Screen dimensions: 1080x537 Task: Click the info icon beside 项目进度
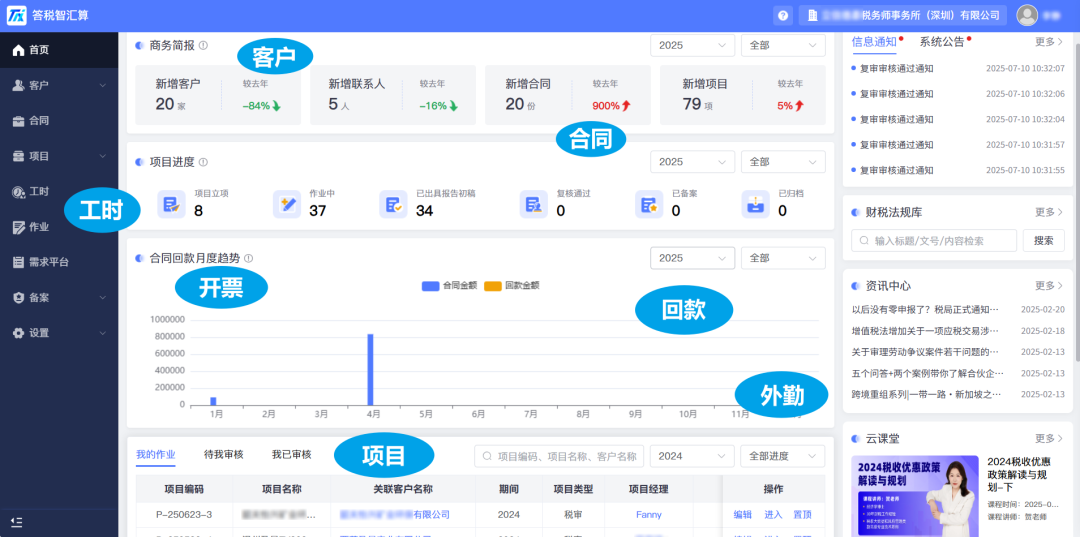[x=203, y=162]
